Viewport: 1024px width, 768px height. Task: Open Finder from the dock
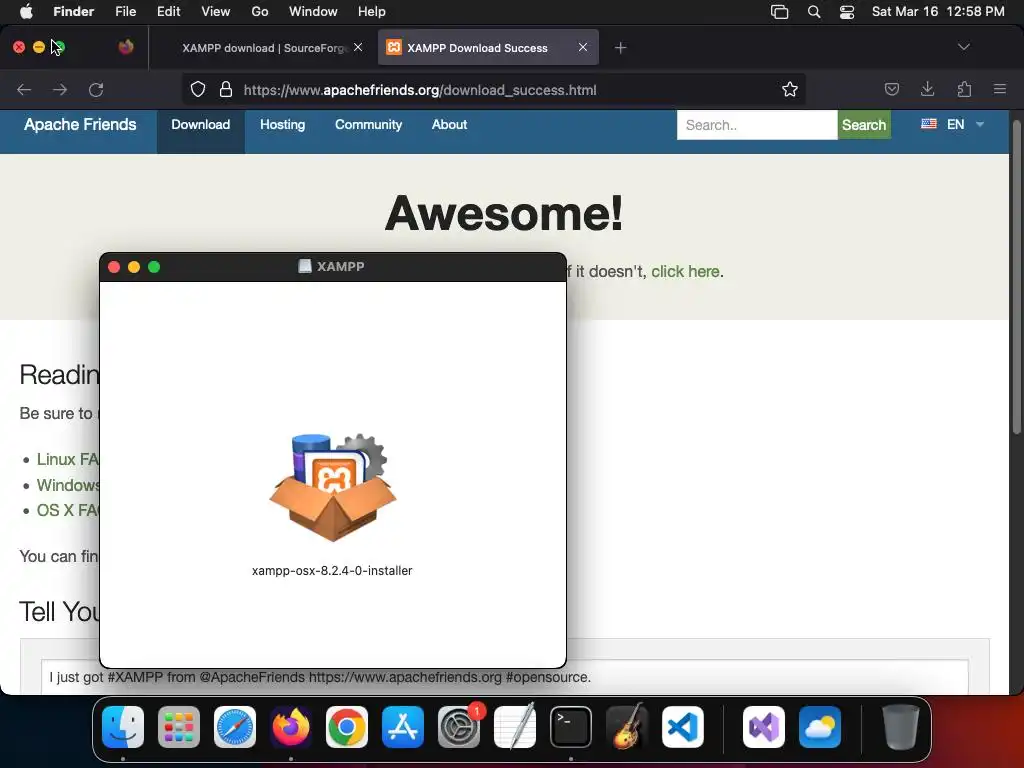[123, 727]
